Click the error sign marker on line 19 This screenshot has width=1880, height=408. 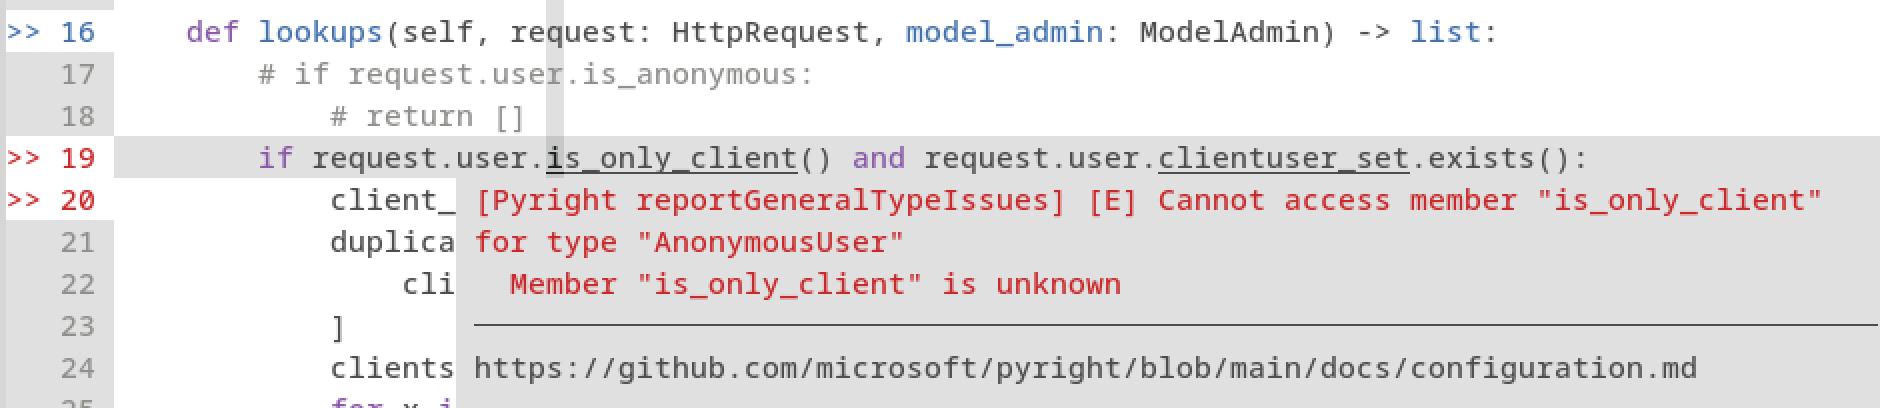pos(24,158)
